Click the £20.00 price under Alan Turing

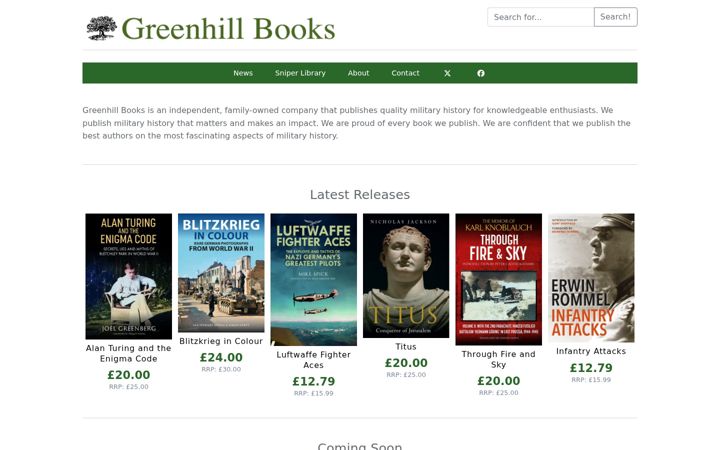tap(129, 375)
